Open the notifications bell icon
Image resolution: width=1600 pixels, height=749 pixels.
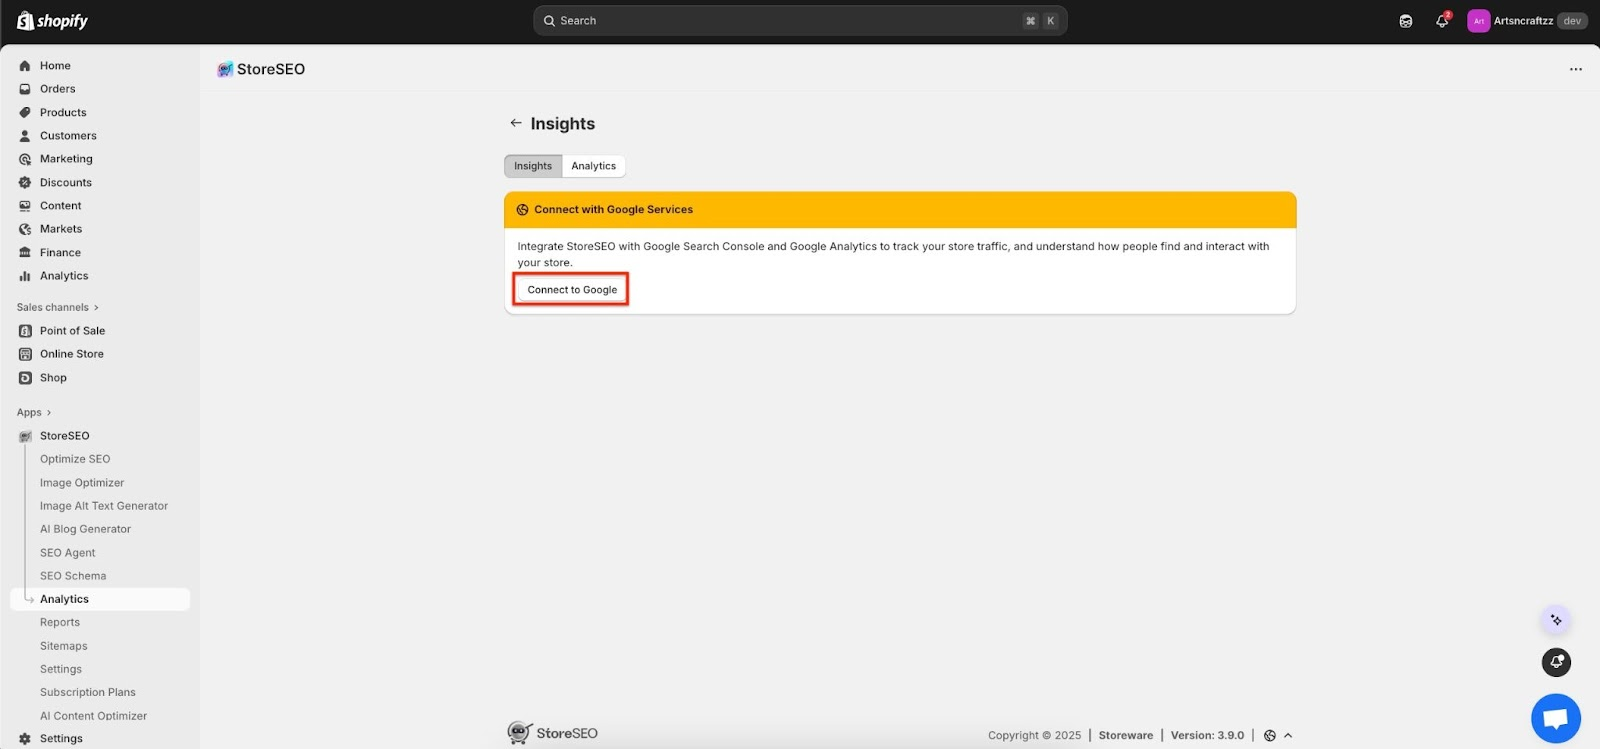[x=1442, y=21]
